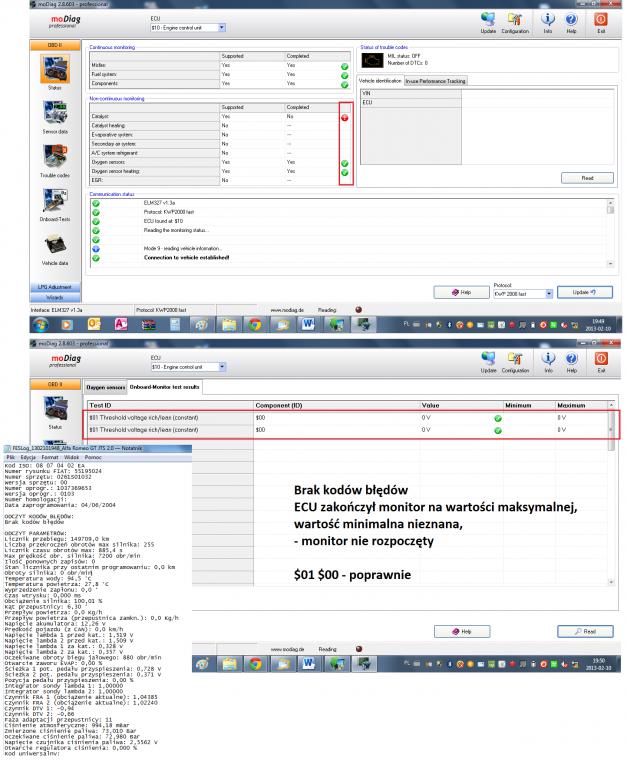Open the www.modiag.de link in the upper status bar

coord(287,310)
